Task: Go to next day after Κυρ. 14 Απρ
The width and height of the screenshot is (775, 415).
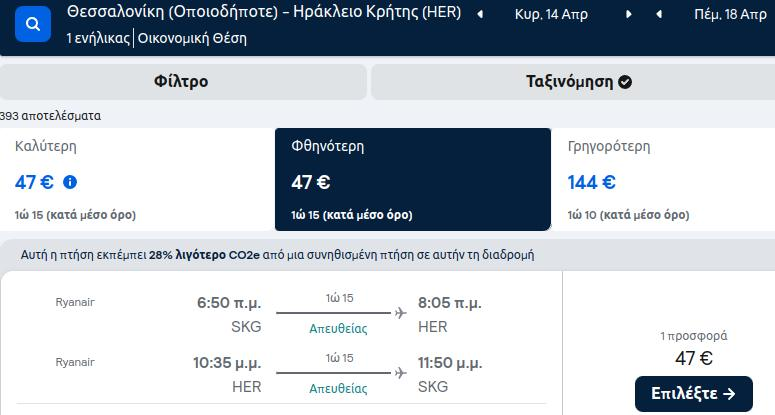Action: [629, 14]
